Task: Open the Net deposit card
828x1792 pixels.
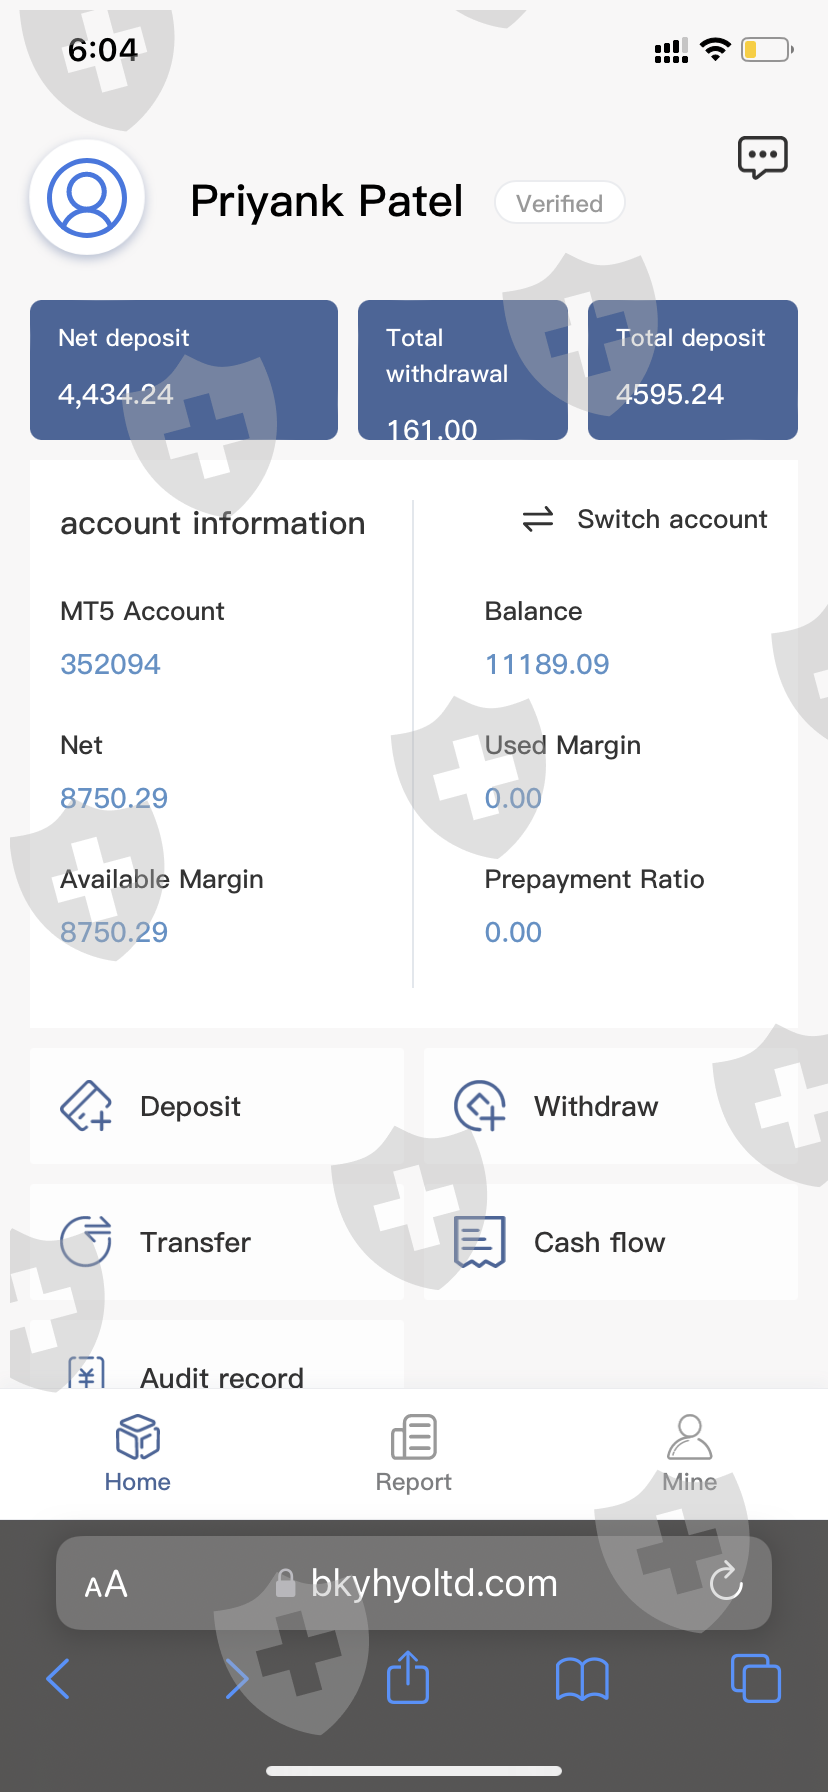Action: tap(184, 370)
